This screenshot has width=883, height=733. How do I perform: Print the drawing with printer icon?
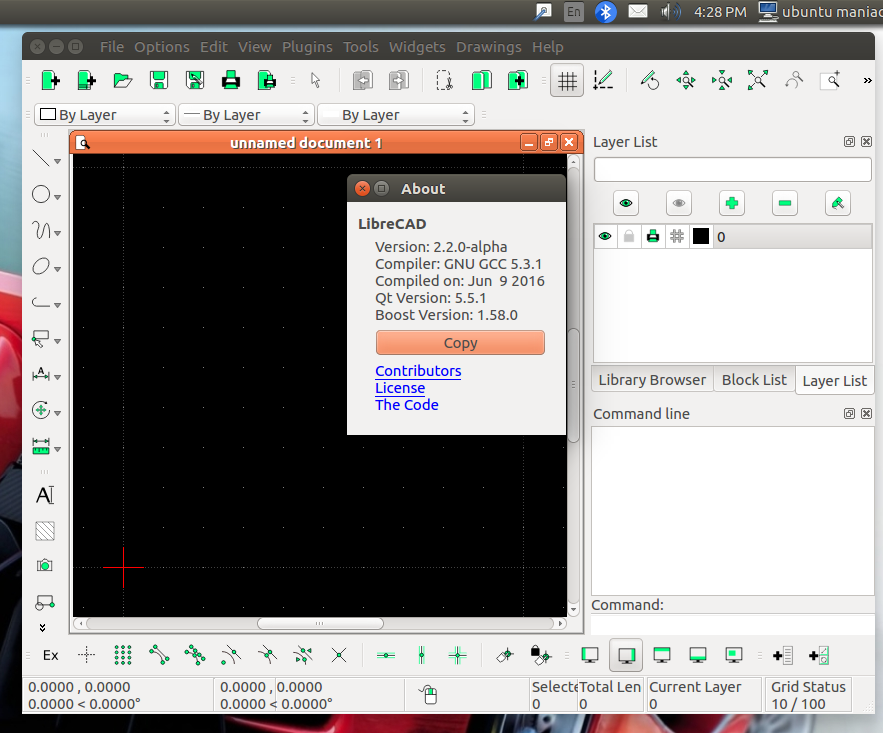pos(231,81)
